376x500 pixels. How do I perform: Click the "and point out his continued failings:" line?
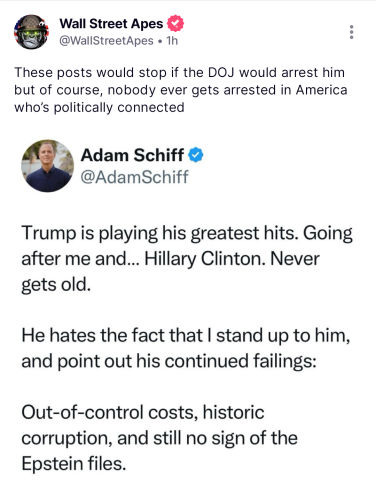pos(169,361)
